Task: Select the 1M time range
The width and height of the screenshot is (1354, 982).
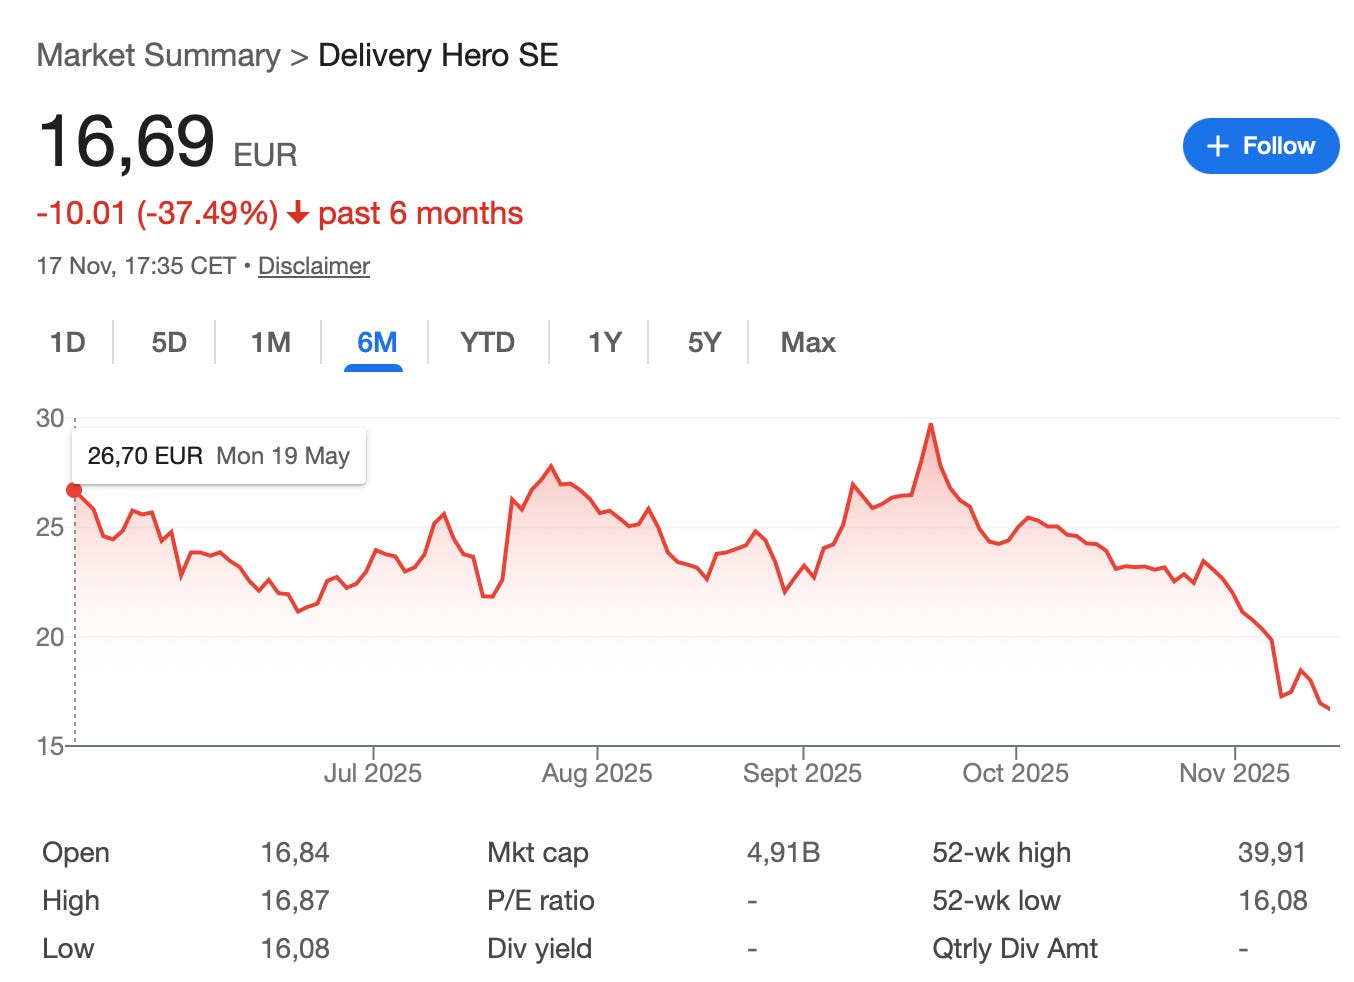Action: 271,342
